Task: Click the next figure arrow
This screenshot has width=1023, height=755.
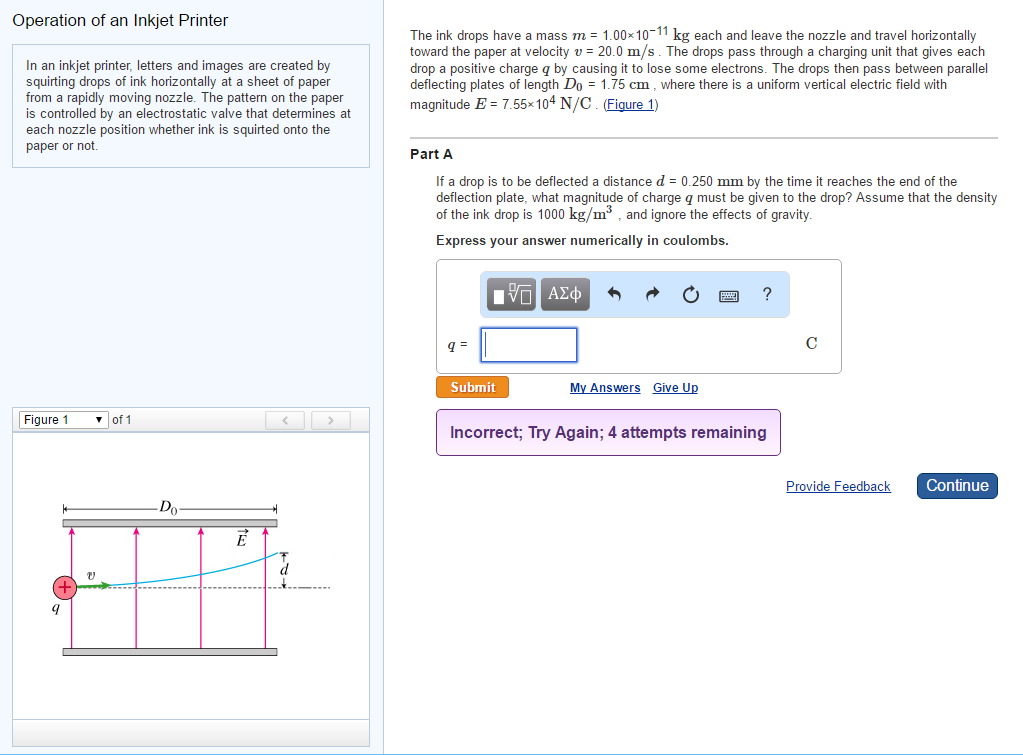Action: 330,420
